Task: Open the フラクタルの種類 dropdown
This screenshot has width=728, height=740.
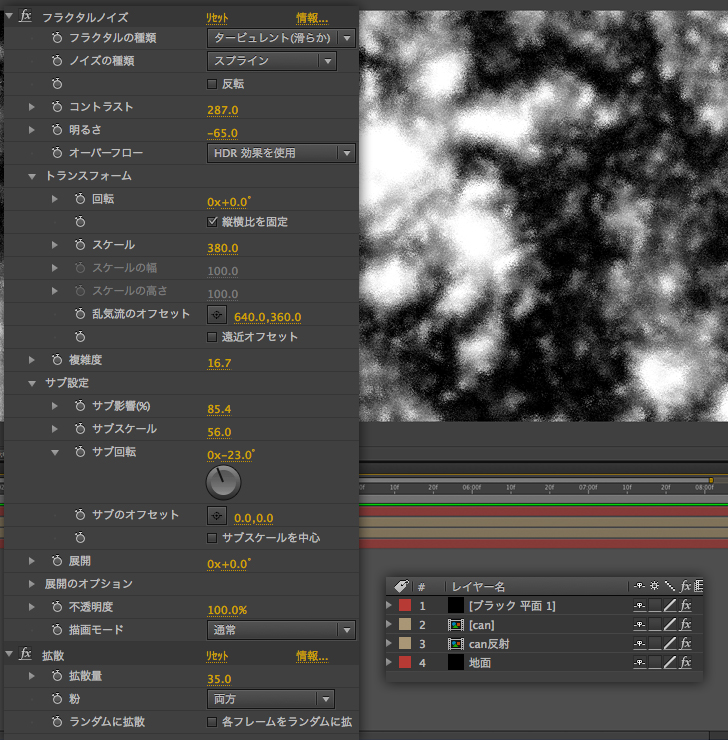Action: click(281, 38)
